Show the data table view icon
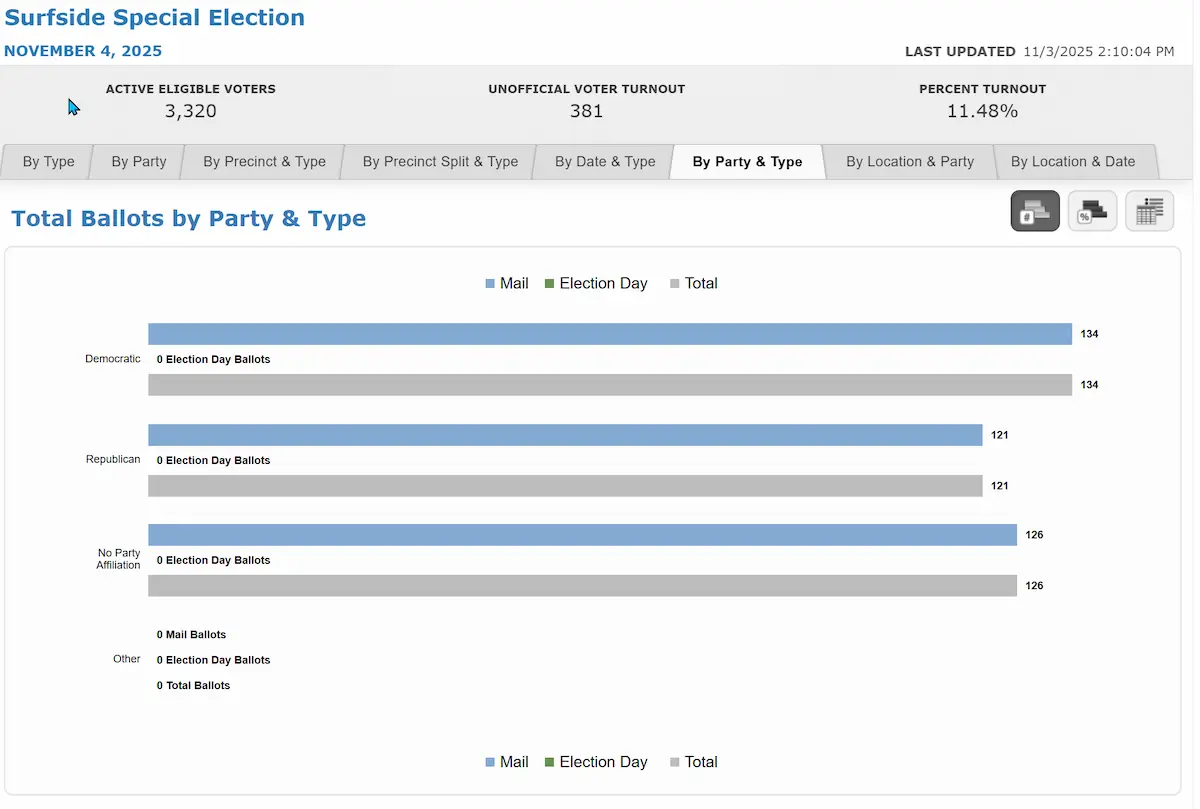Image resolution: width=1200 pixels, height=809 pixels. click(1150, 211)
